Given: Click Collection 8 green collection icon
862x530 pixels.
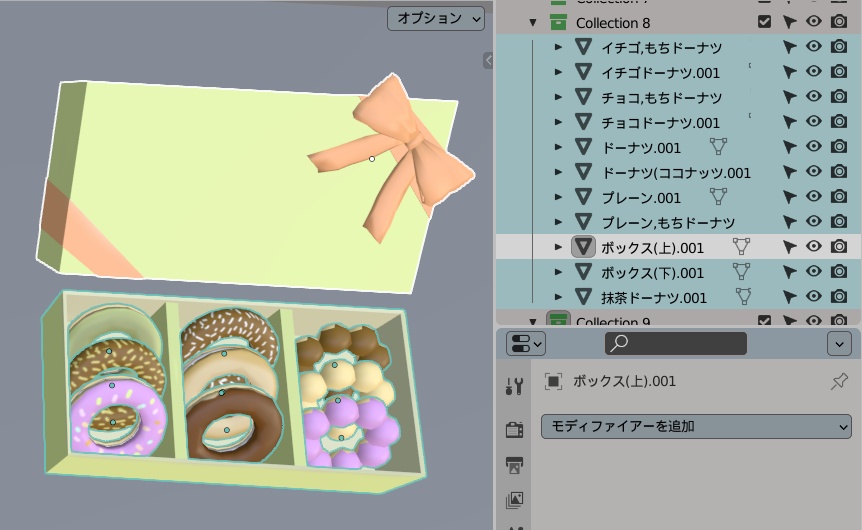Looking at the screenshot, I should pyautogui.click(x=558, y=23).
